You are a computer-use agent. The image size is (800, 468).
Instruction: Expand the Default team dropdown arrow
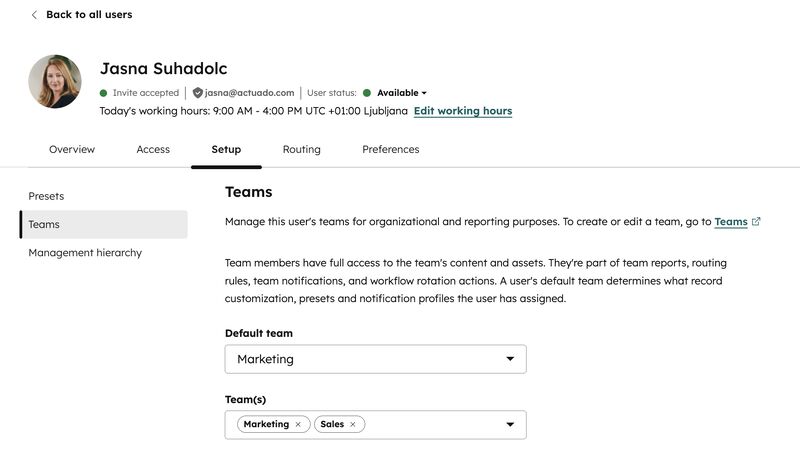tap(510, 359)
